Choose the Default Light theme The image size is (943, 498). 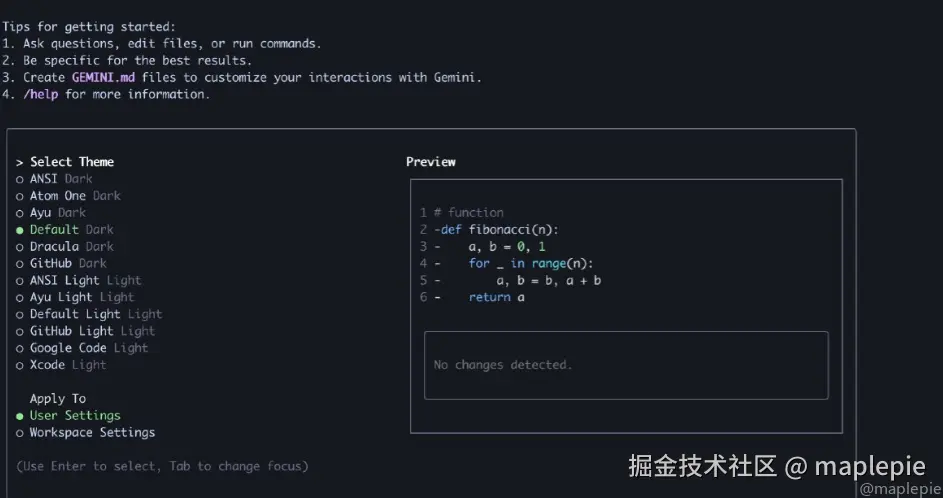[x=20, y=314]
